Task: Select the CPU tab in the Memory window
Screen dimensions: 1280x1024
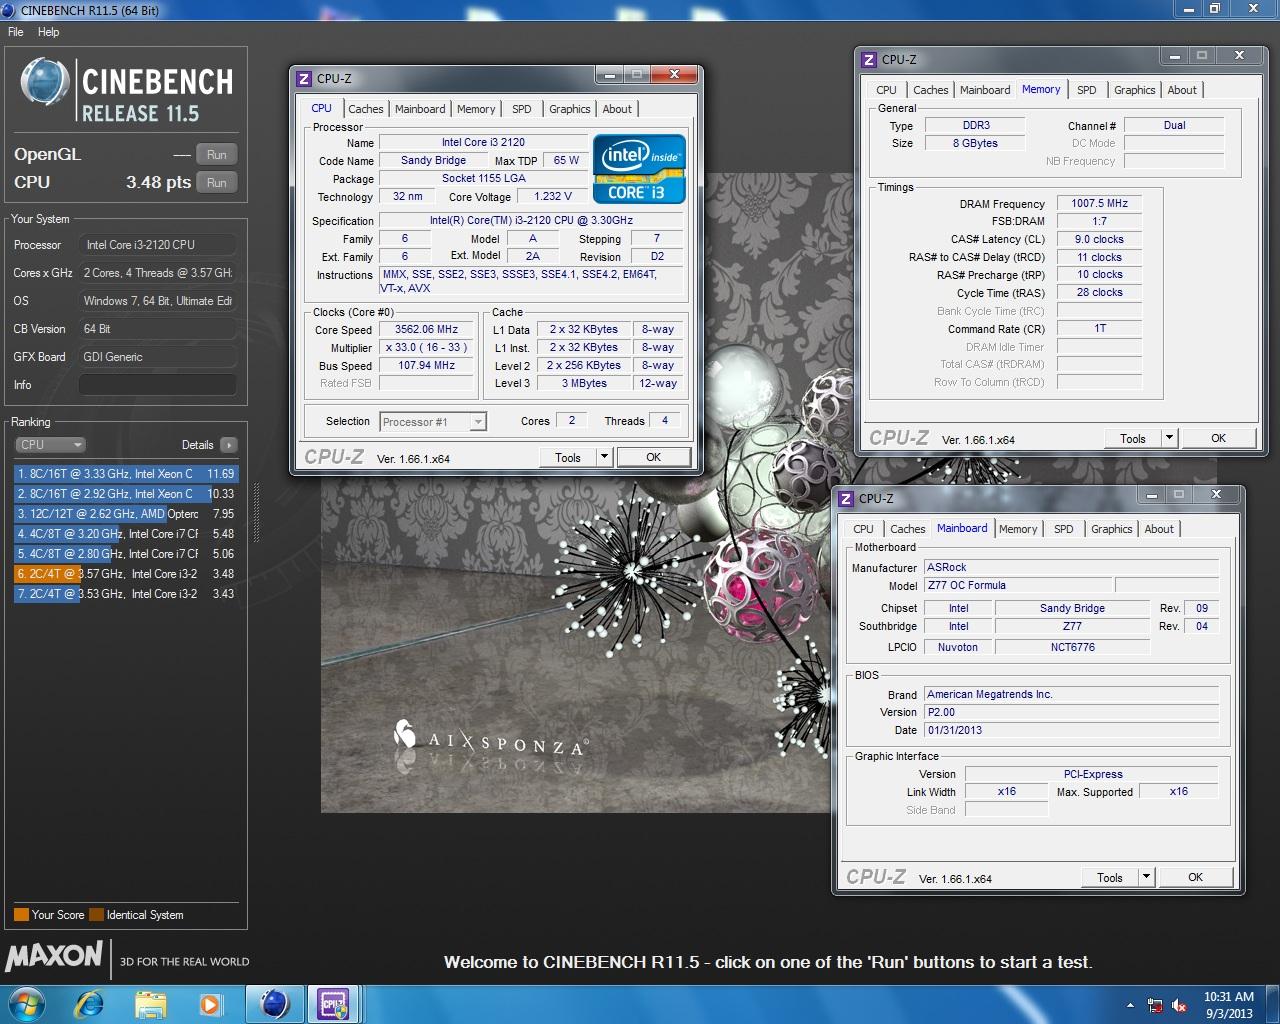Action: 887,90
